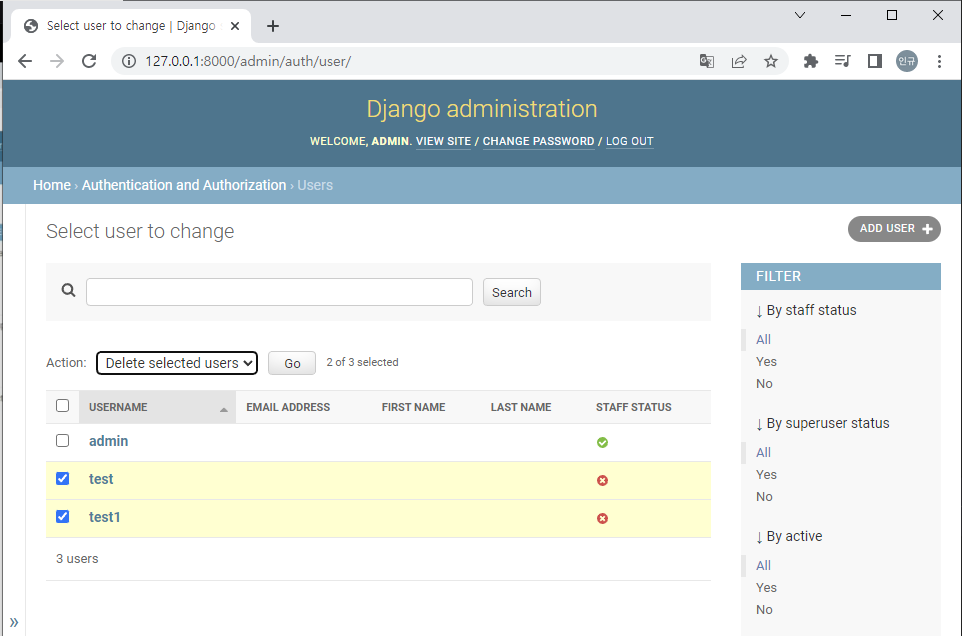
Task: Open the Change Password link
Action: pos(538,141)
